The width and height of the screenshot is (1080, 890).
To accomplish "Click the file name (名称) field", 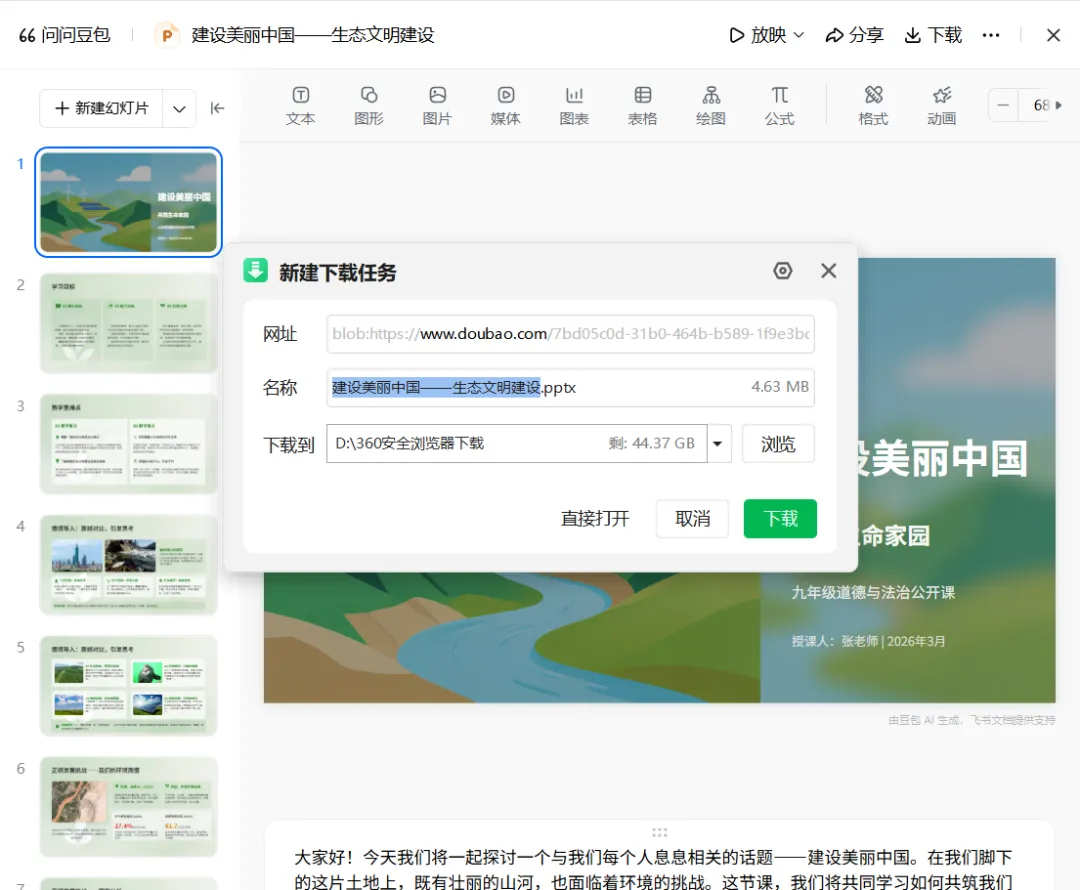I will coord(570,387).
